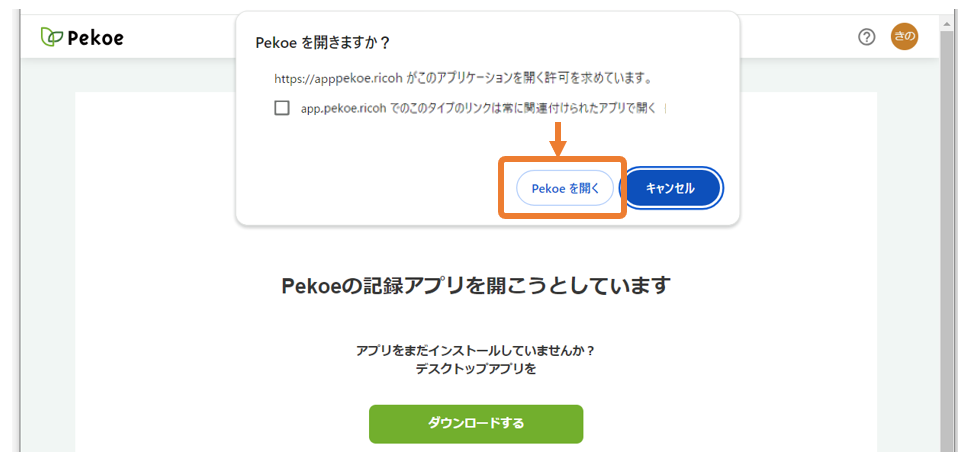Click the Pekoe wordmark text in header

point(96,38)
